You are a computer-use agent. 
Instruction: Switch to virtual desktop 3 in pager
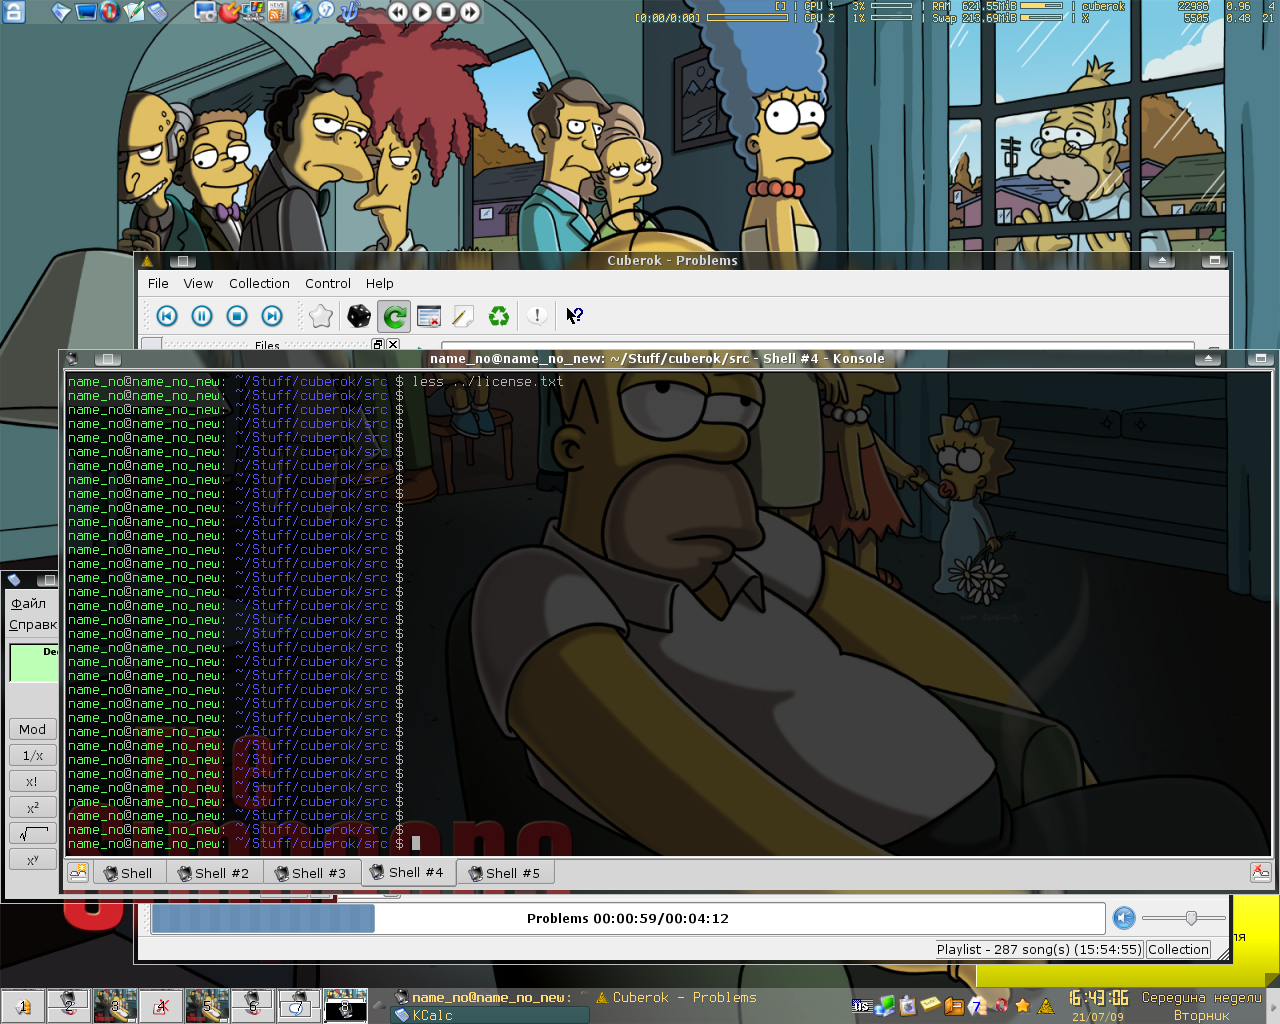[115, 1006]
